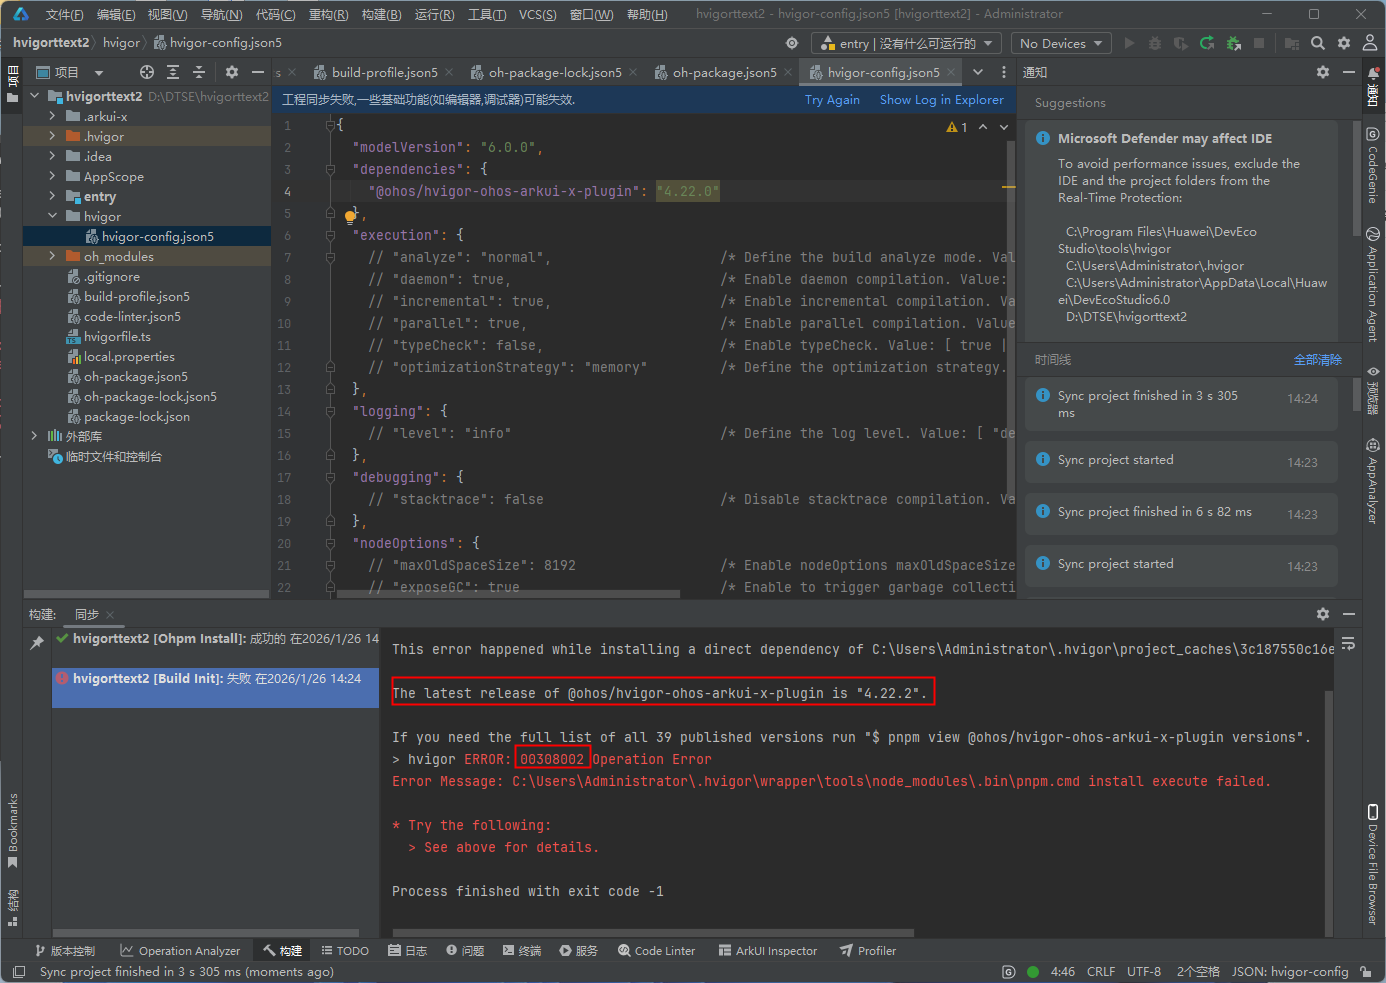This screenshot has height=983, width=1386.
Task: Open the entry run configuration dropdown
Action: click(x=907, y=43)
